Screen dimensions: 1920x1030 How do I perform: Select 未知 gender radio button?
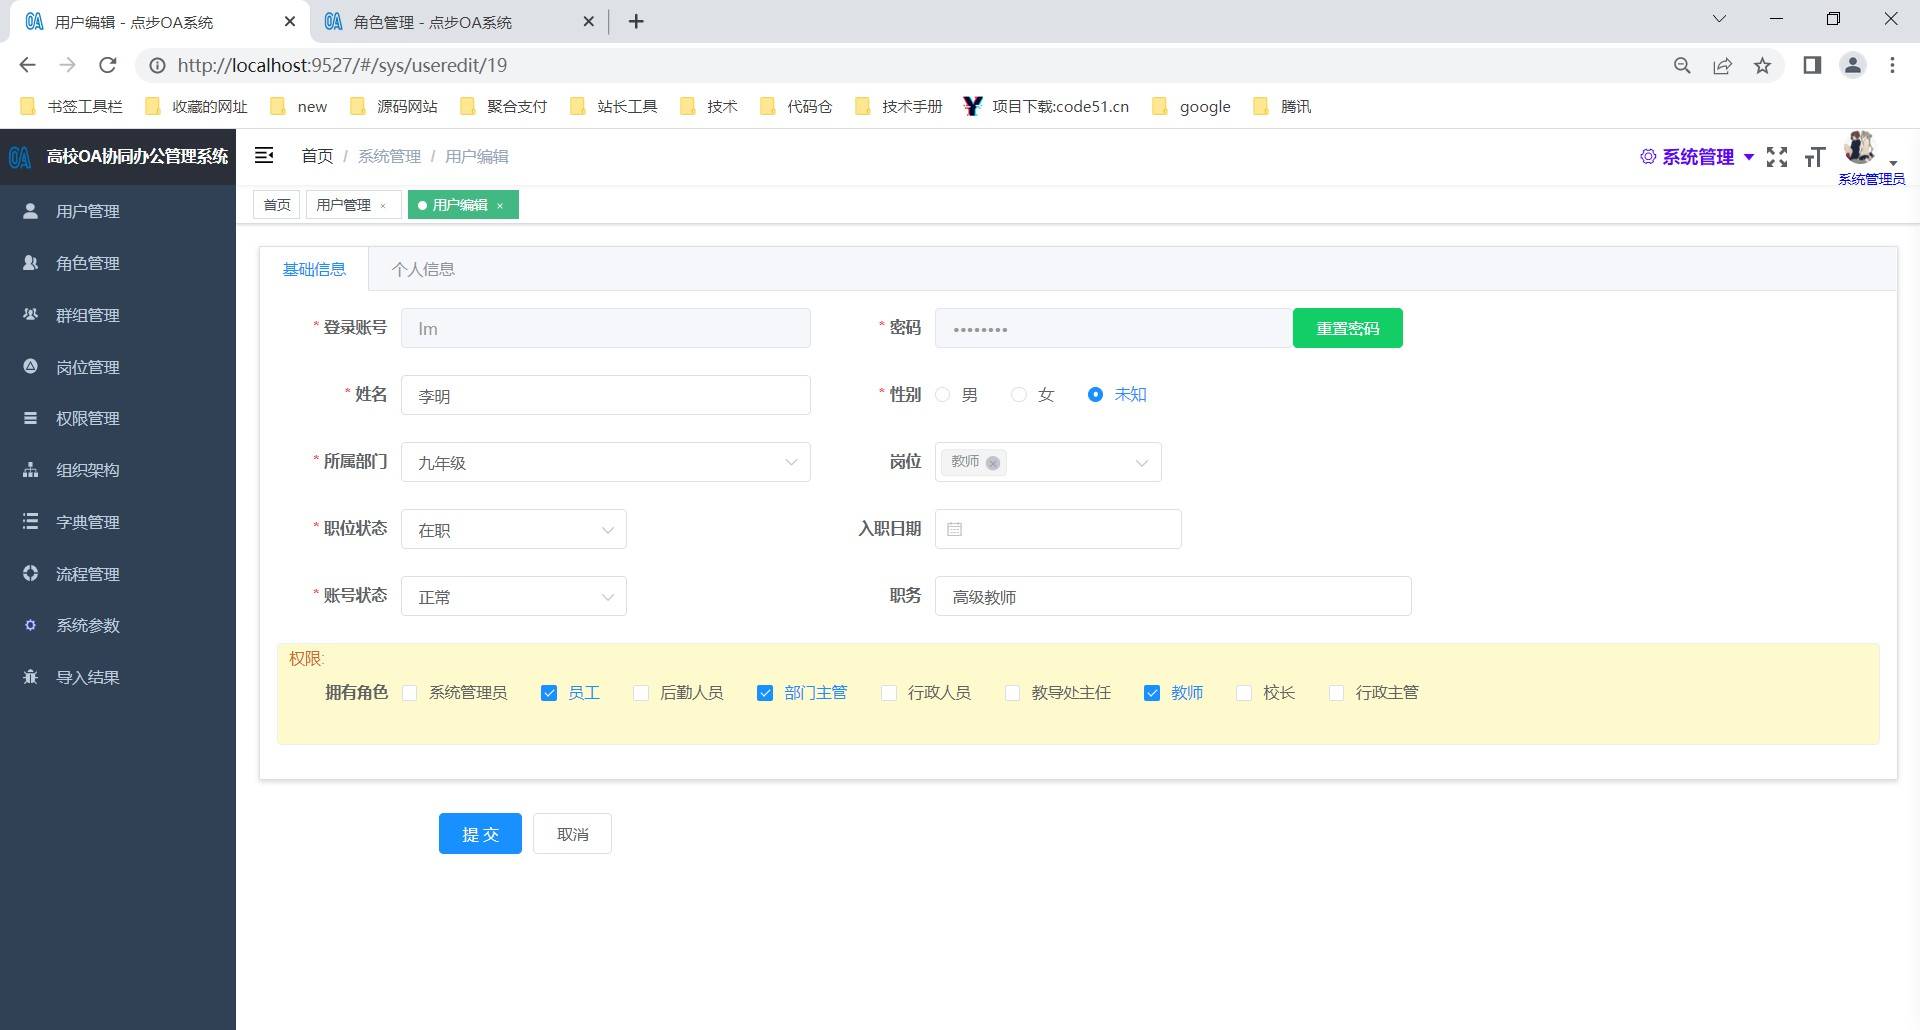tap(1095, 395)
